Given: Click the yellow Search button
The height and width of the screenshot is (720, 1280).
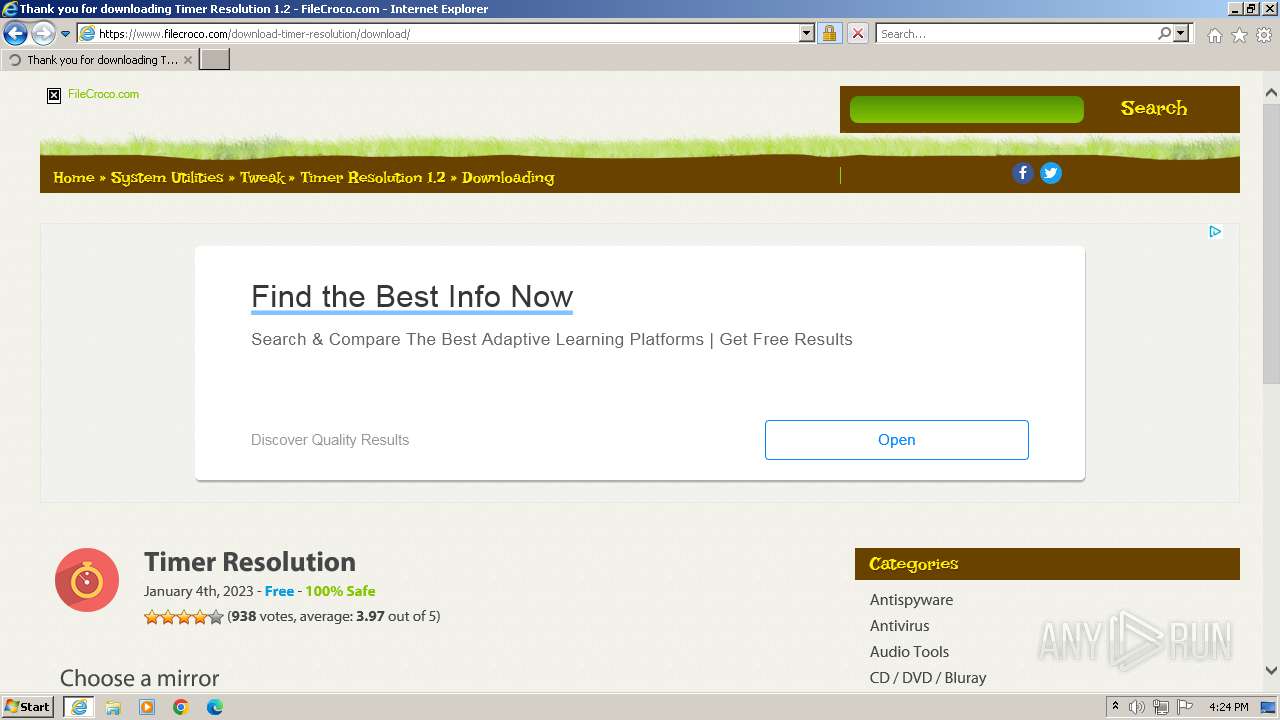Looking at the screenshot, I should (x=1154, y=108).
